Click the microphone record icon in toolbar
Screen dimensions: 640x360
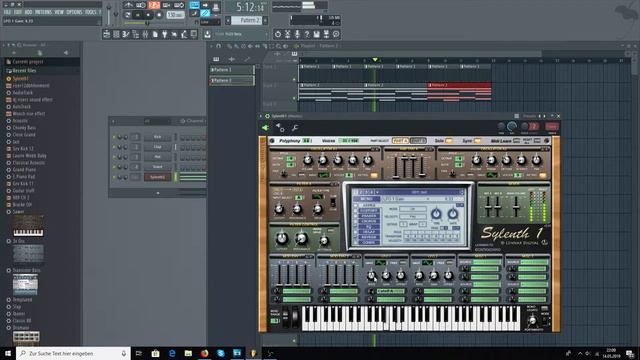[297, 34]
